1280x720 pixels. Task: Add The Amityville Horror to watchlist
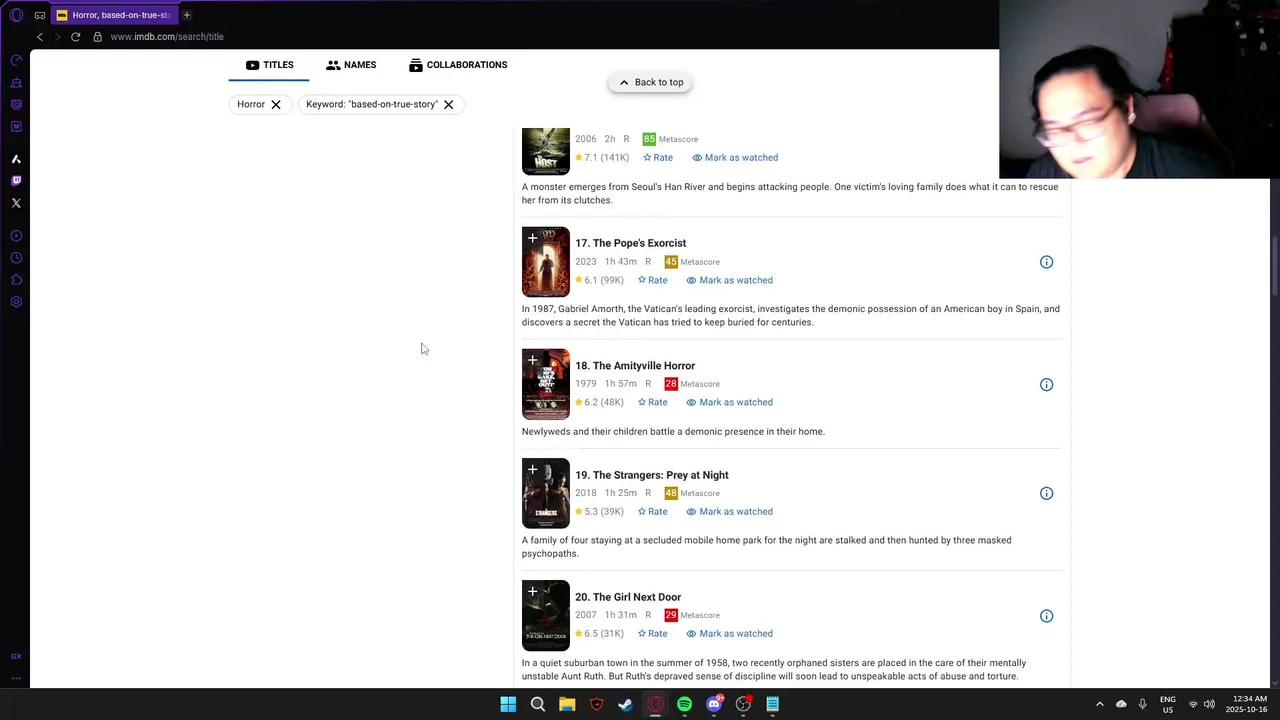pyautogui.click(x=532, y=360)
